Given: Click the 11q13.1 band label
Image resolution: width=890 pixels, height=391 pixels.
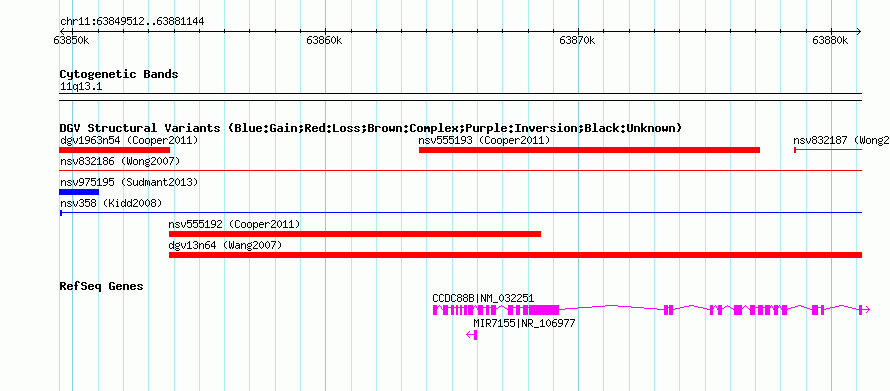Looking at the screenshot, I should (x=81, y=87).
